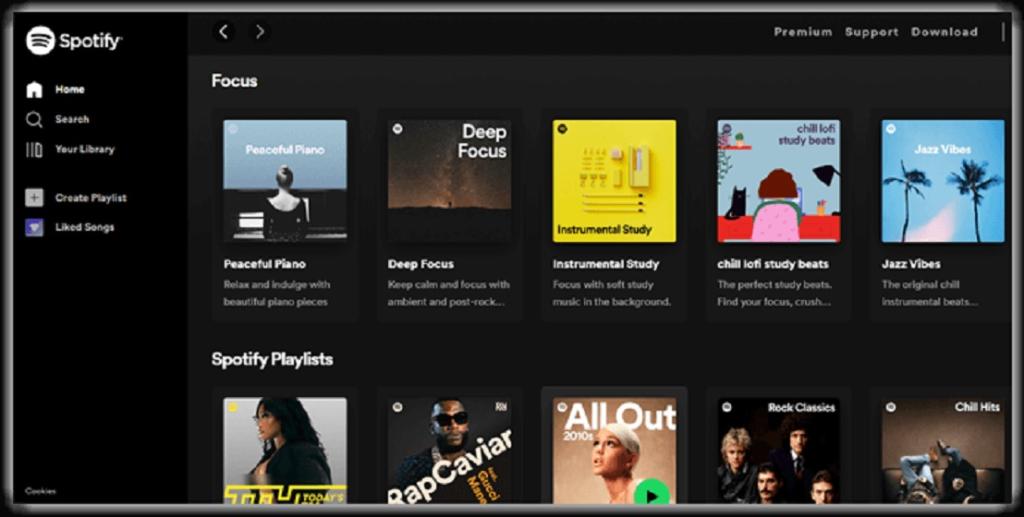Click the Spotify logo
Image resolution: width=1024 pixels, height=517 pixels.
tap(74, 41)
